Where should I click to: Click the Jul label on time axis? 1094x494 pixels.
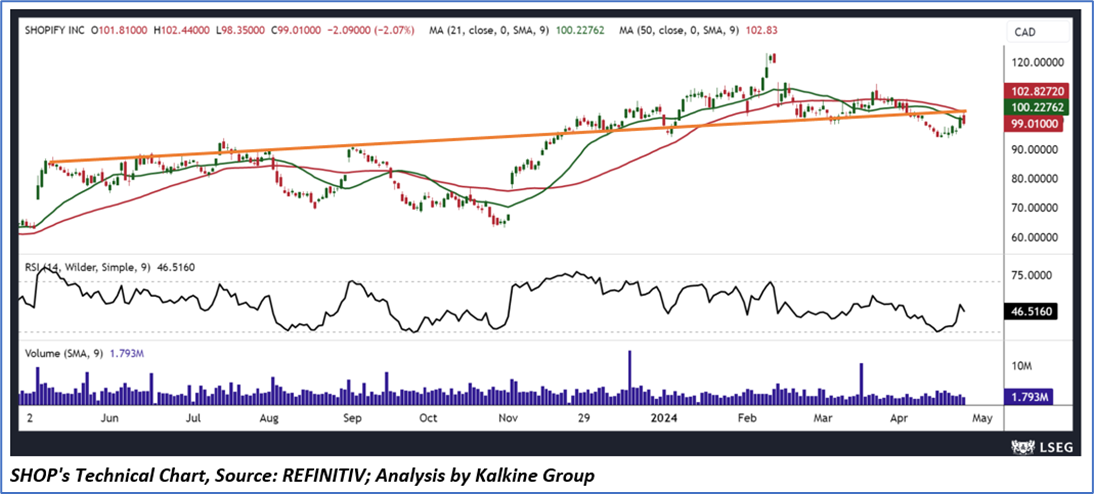click(193, 419)
